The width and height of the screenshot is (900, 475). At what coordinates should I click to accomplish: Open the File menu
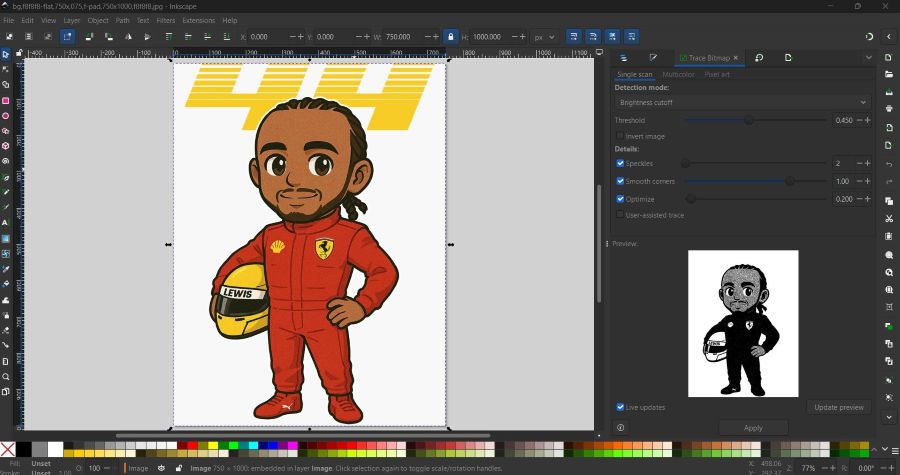9,20
